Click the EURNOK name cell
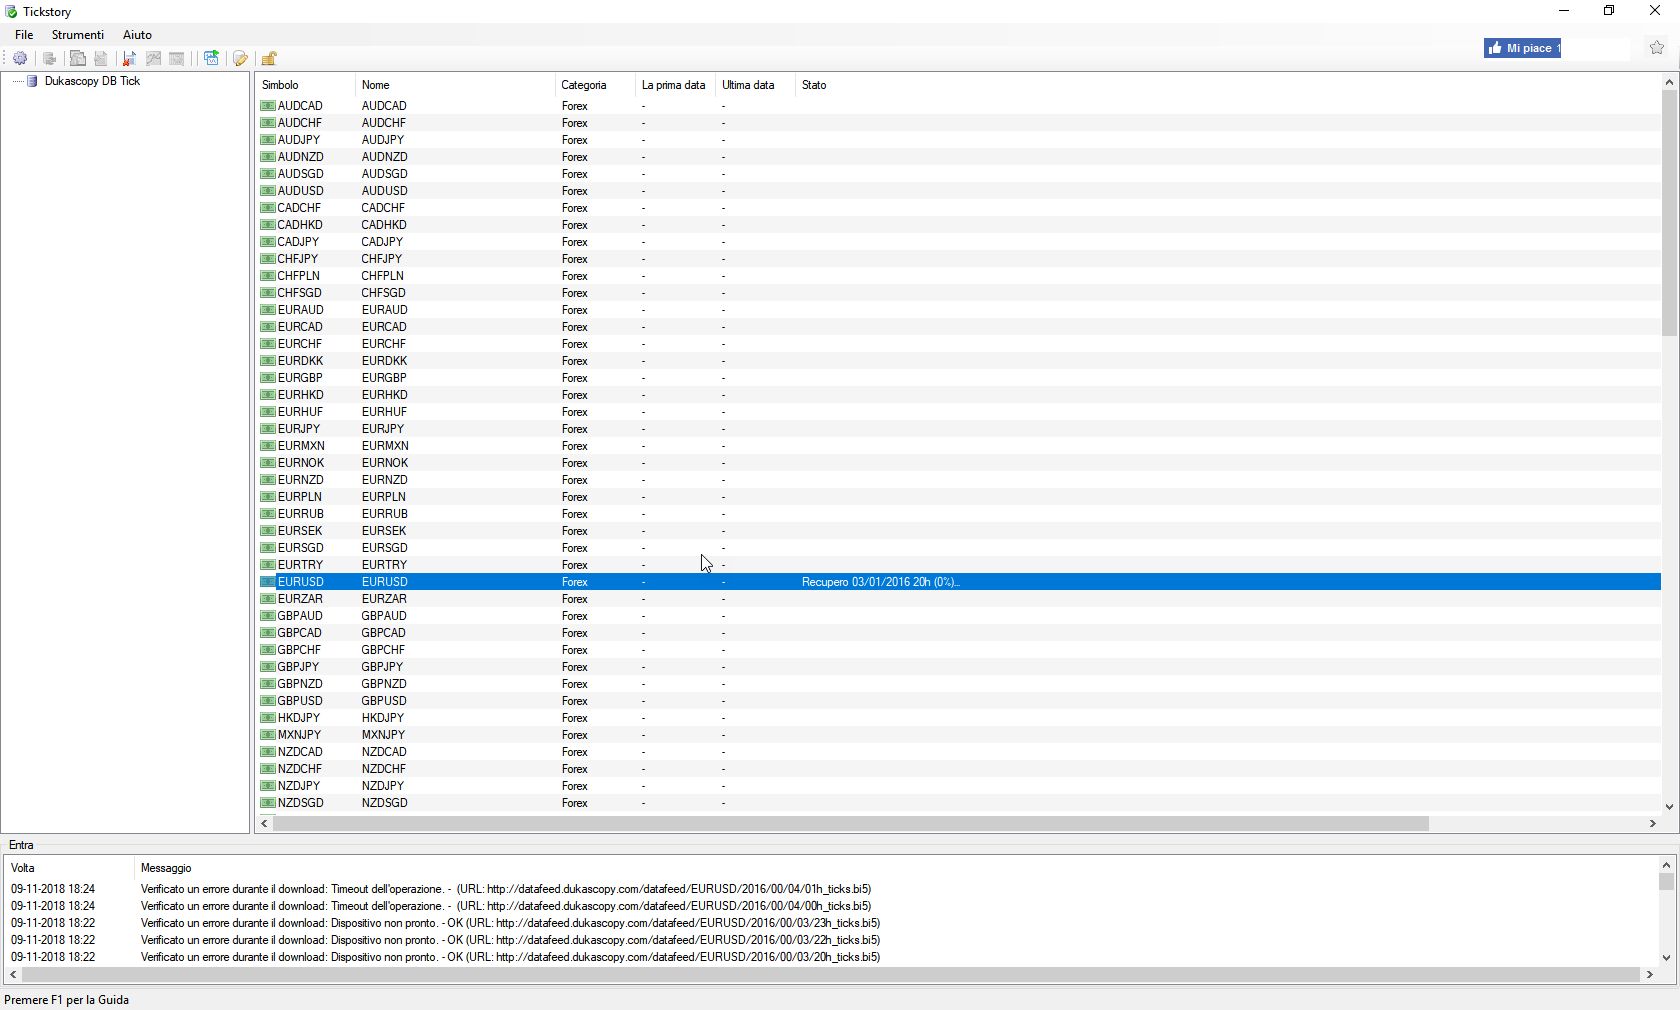The image size is (1680, 1010). click(385, 463)
